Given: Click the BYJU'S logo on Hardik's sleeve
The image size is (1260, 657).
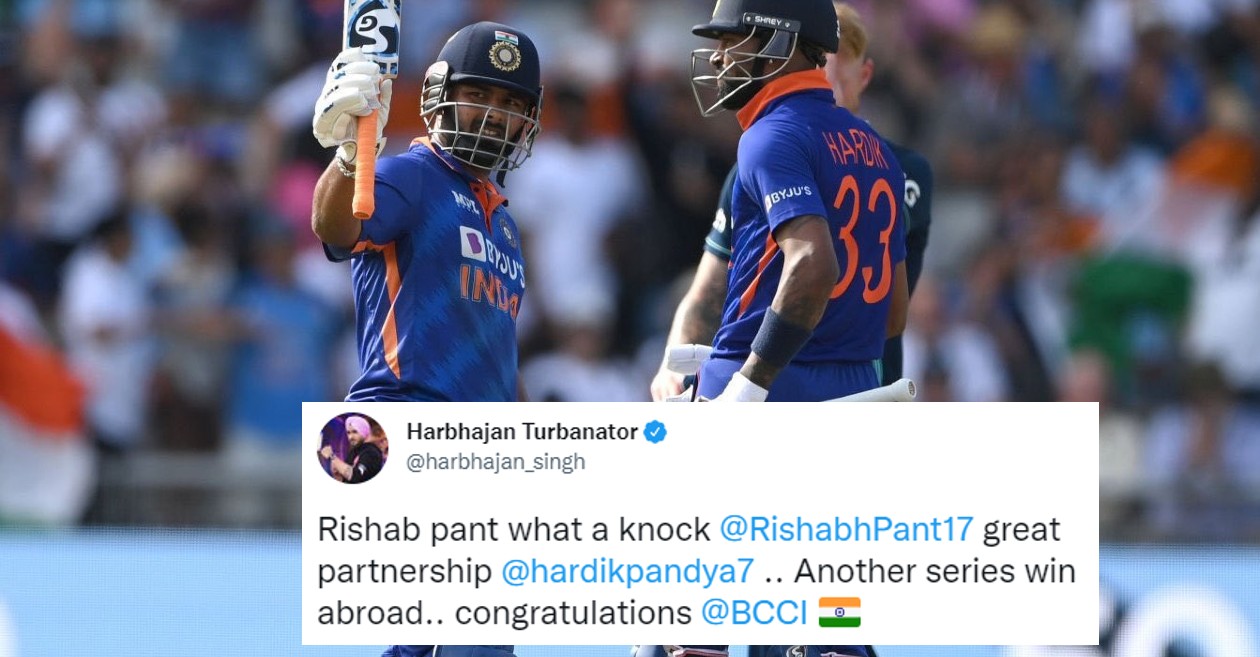Looking at the screenshot, I should click(790, 196).
